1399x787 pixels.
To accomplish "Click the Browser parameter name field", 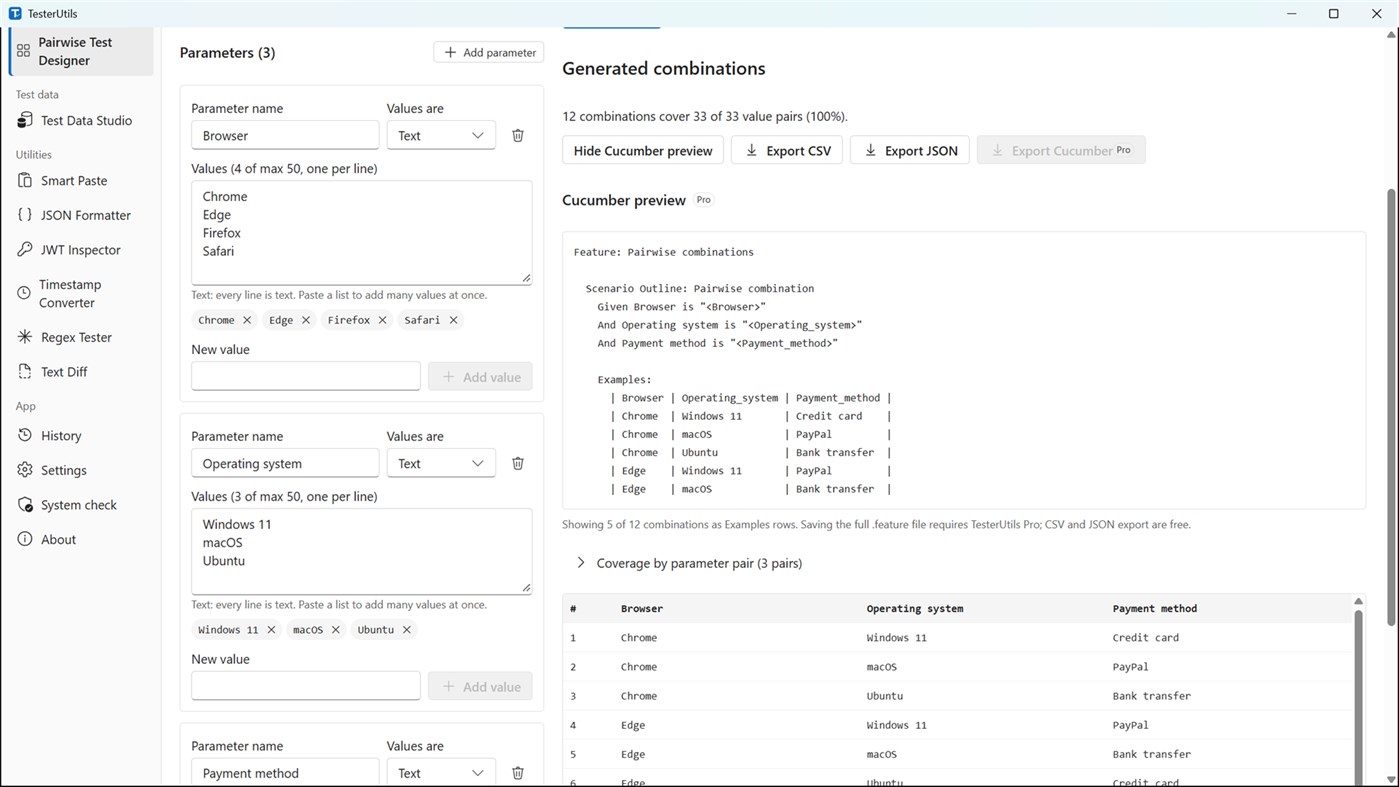I will point(285,135).
